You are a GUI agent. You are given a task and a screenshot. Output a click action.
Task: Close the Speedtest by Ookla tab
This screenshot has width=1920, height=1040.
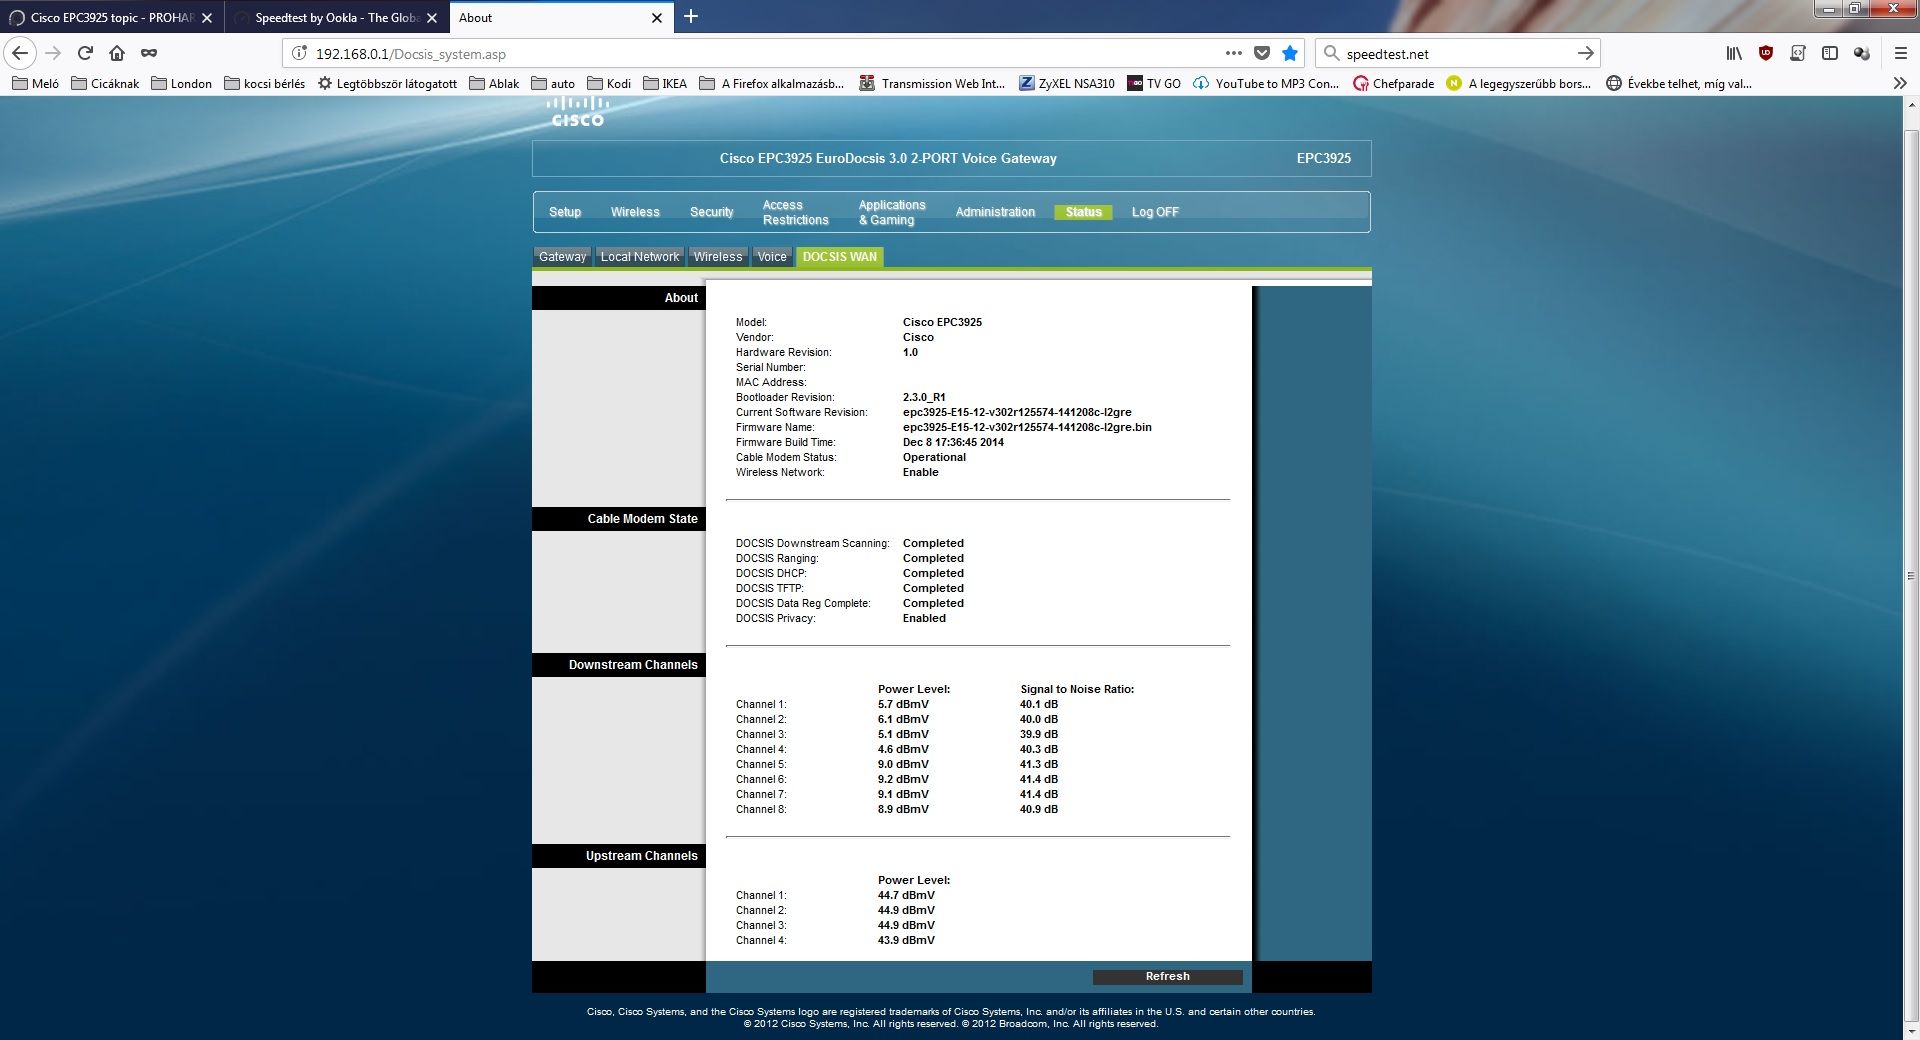(x=432, y=18)
